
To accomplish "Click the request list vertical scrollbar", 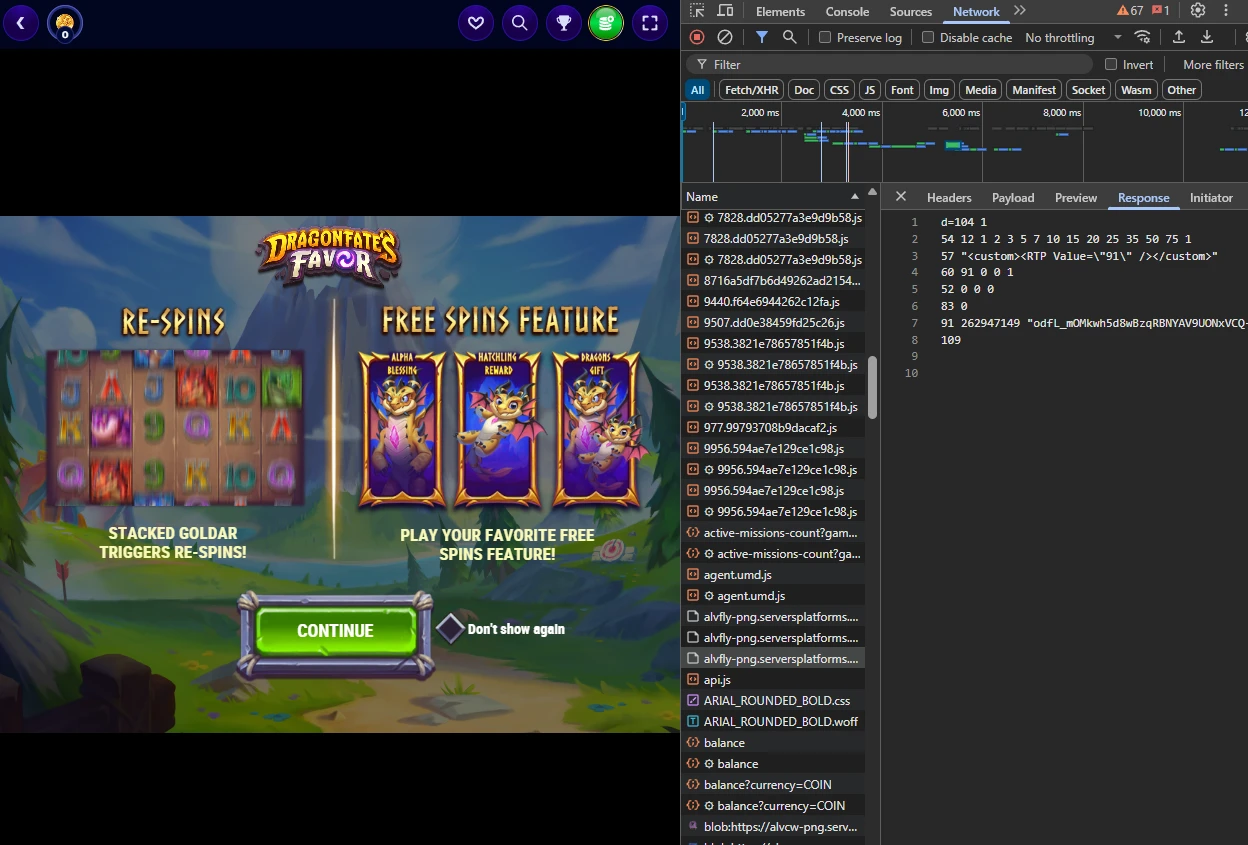I will pyautogui.click(x=872, y=386).
